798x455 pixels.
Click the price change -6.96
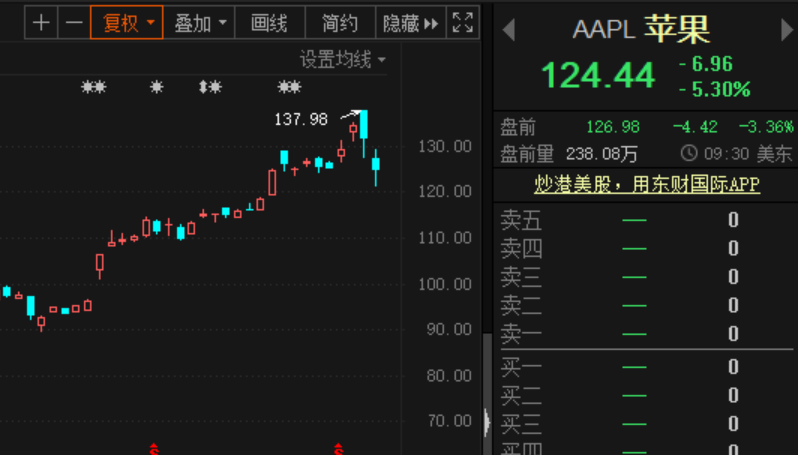tap(706, 64)
